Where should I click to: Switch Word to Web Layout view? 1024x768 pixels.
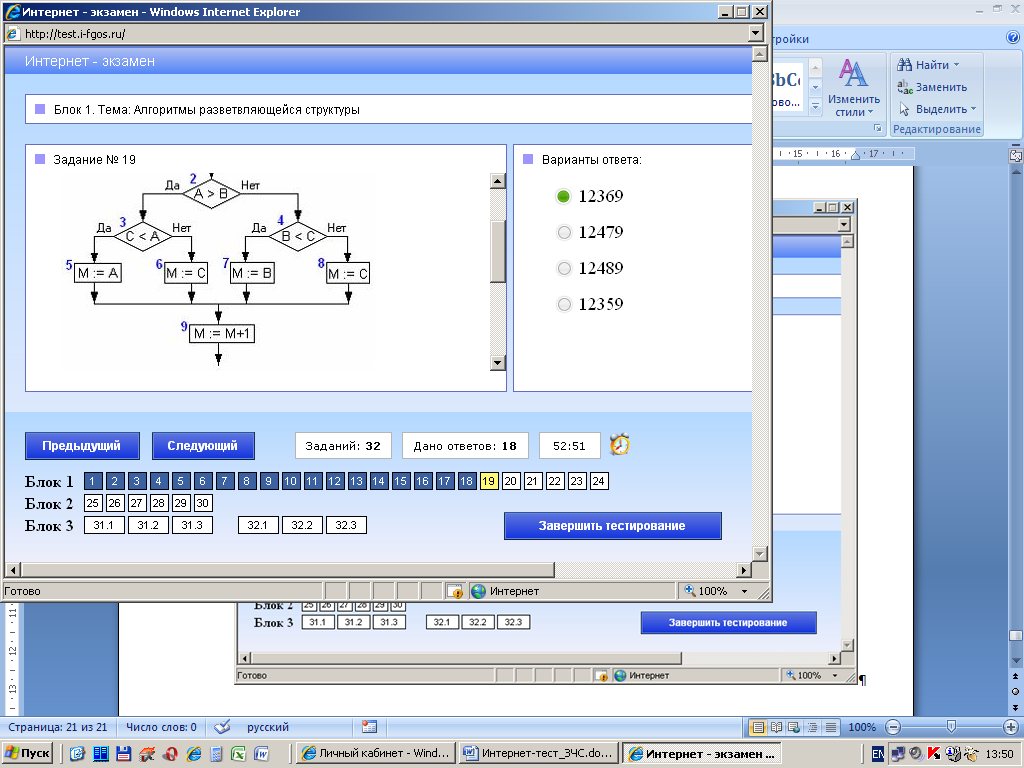(x=794, y=727)
